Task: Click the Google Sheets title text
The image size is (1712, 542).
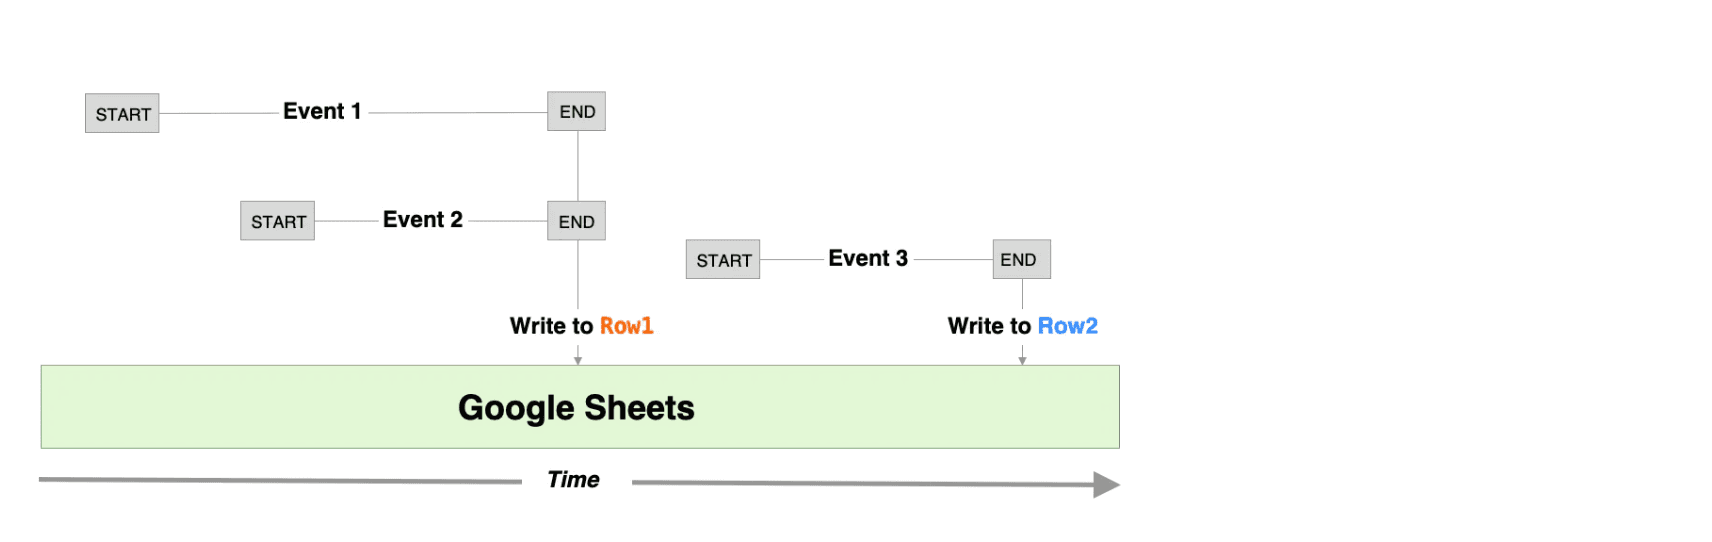Action: [x=576, y=408]
